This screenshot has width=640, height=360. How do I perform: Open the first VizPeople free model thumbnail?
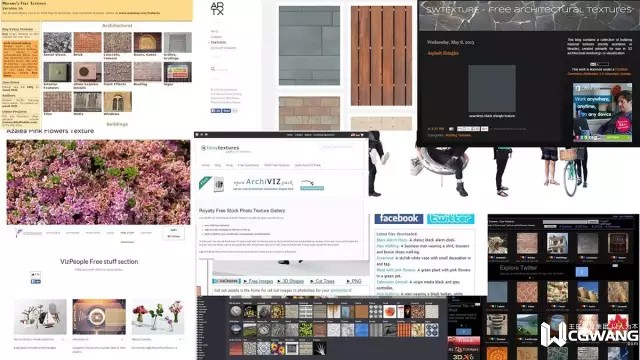pos(40,317)
